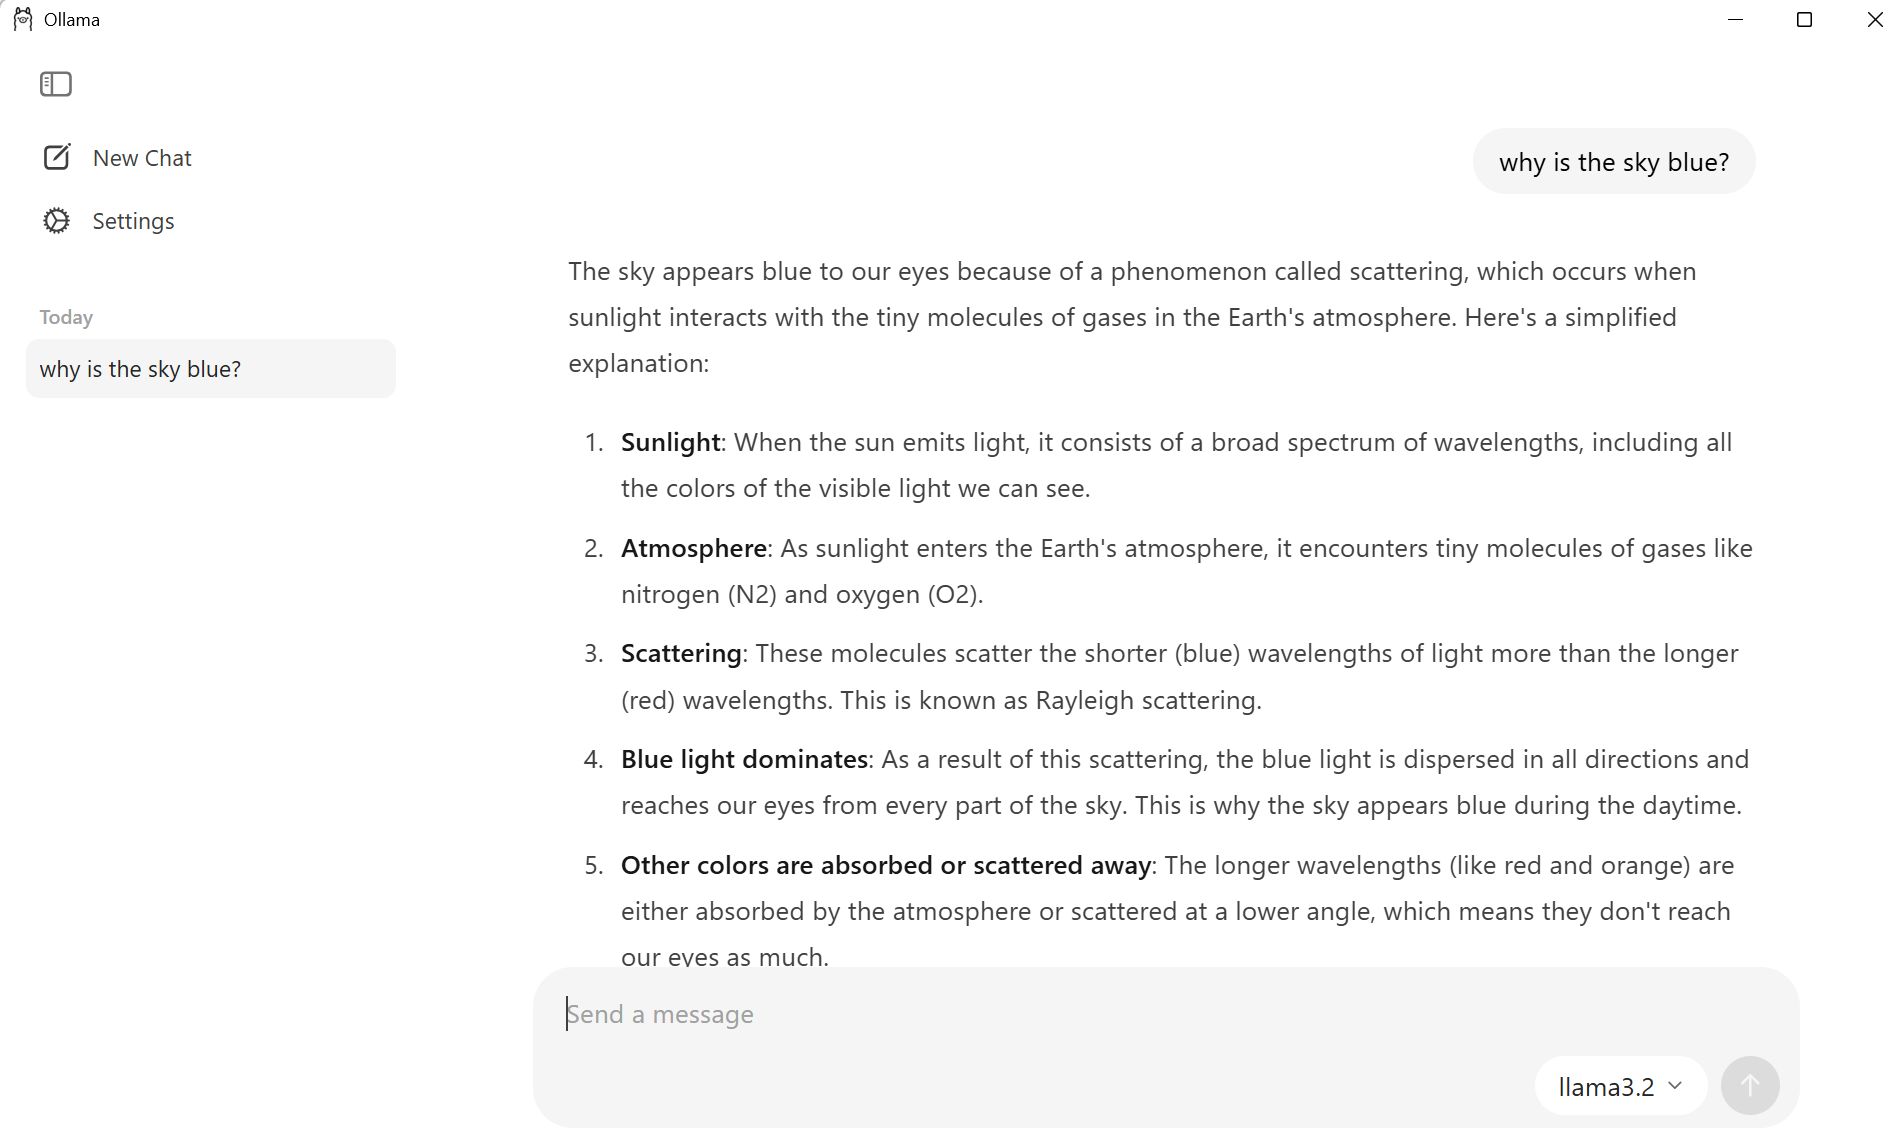Image resolution: width=1899 pixels, height=1130 pixels.
Task: Start a conversation via New Chat label
Action: [x=142, y=158]
